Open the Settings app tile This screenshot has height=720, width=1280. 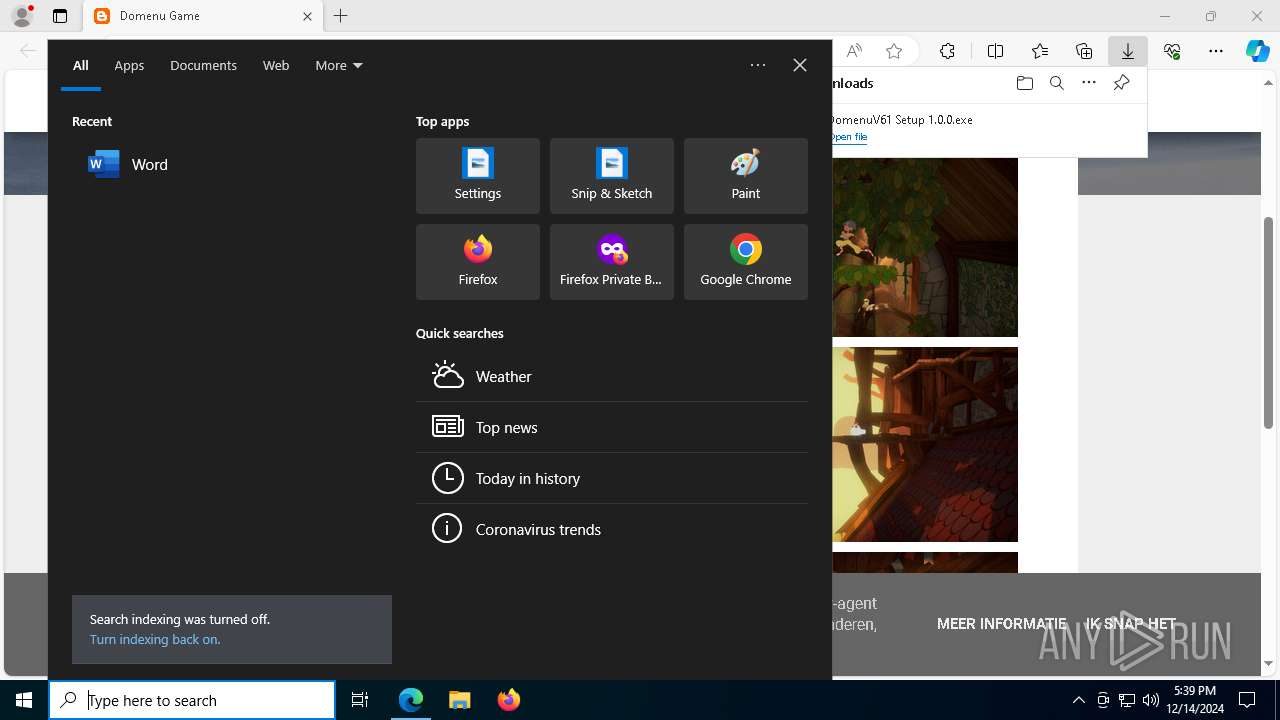coord(478,176)
